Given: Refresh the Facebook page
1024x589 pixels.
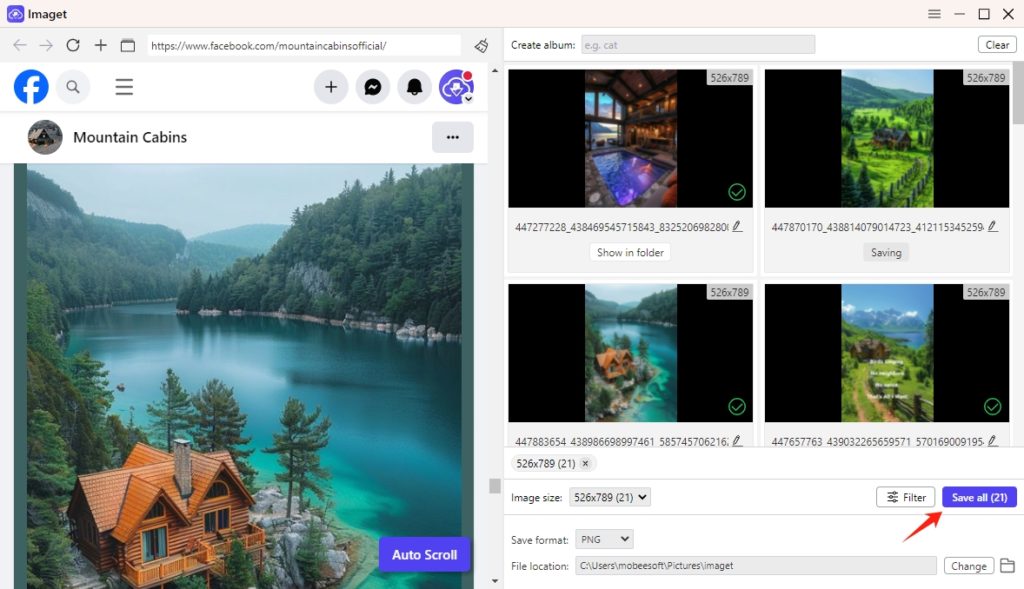Looking at the screenshot, I should coord(72,45).
